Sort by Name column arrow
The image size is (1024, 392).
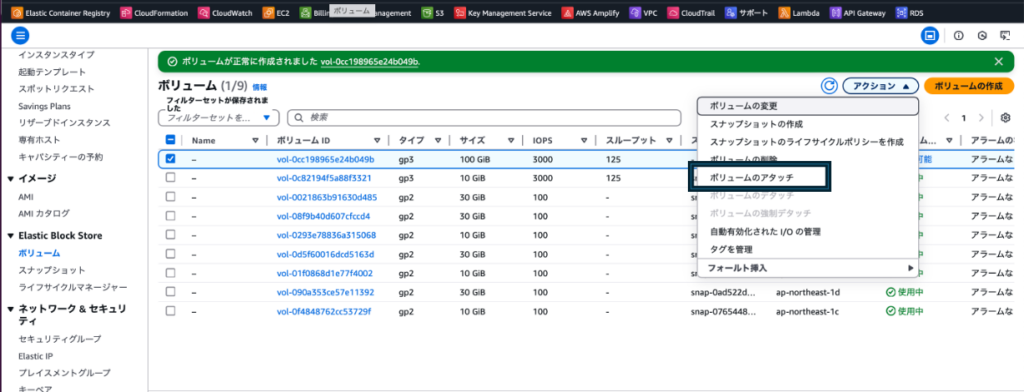click(x=255, y=140)
